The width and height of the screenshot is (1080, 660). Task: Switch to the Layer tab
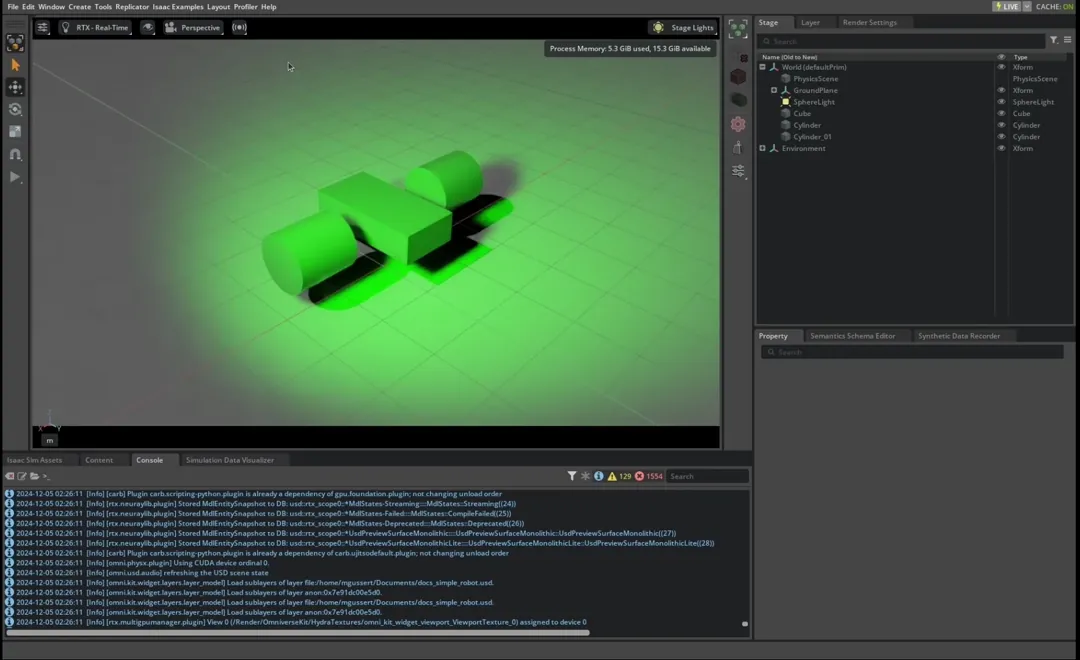coord(812,21)
